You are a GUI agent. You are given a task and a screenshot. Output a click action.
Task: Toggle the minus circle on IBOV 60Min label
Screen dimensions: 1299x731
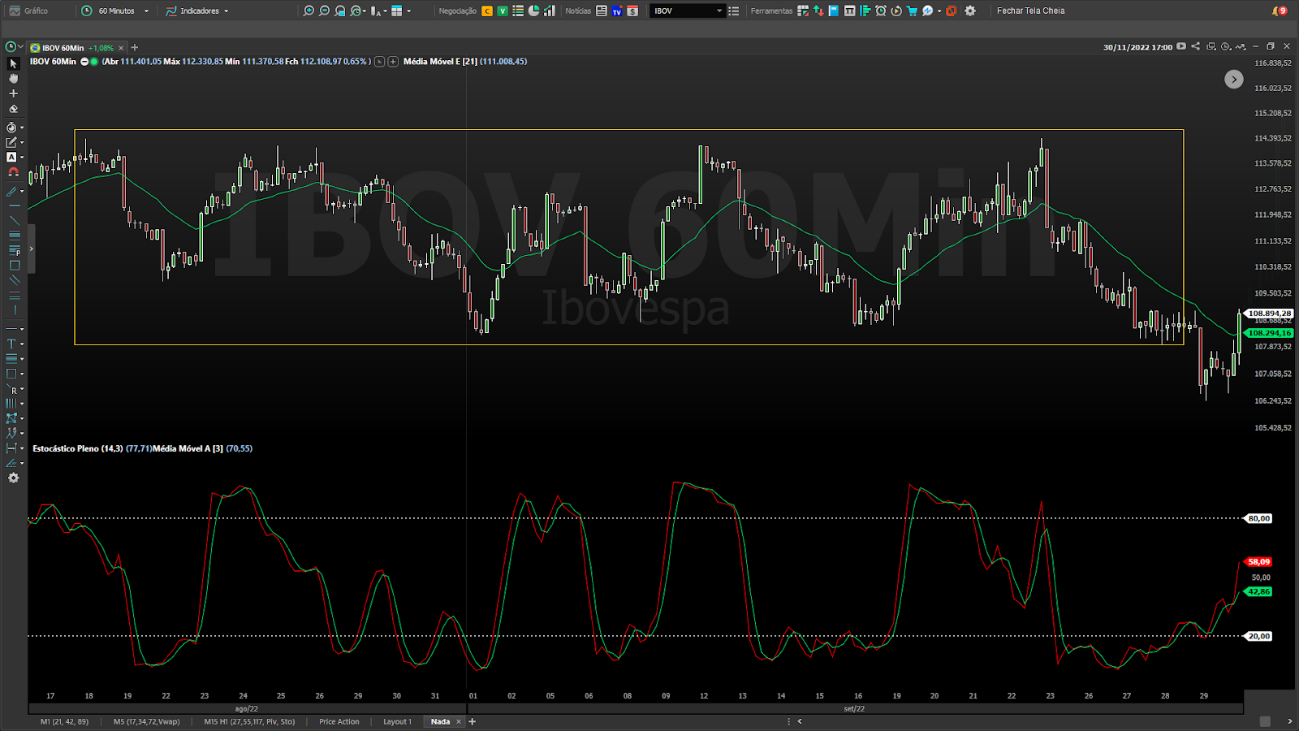(x=84, y=62)
